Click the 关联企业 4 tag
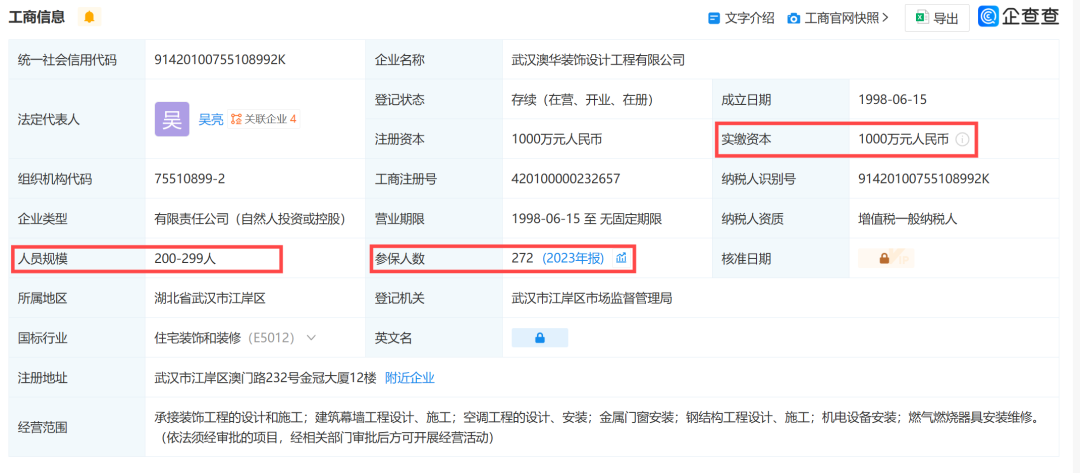Viewport: 1080px width, 473px height. click(x=264, y=119)
